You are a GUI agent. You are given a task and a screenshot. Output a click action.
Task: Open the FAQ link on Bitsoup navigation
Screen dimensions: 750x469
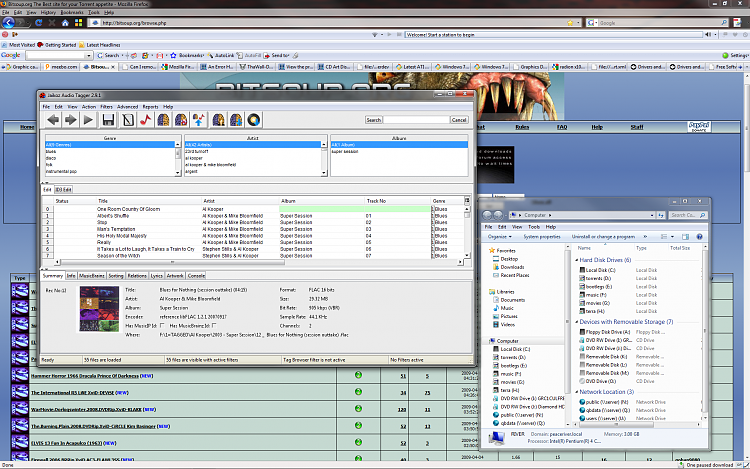[562, 127]
